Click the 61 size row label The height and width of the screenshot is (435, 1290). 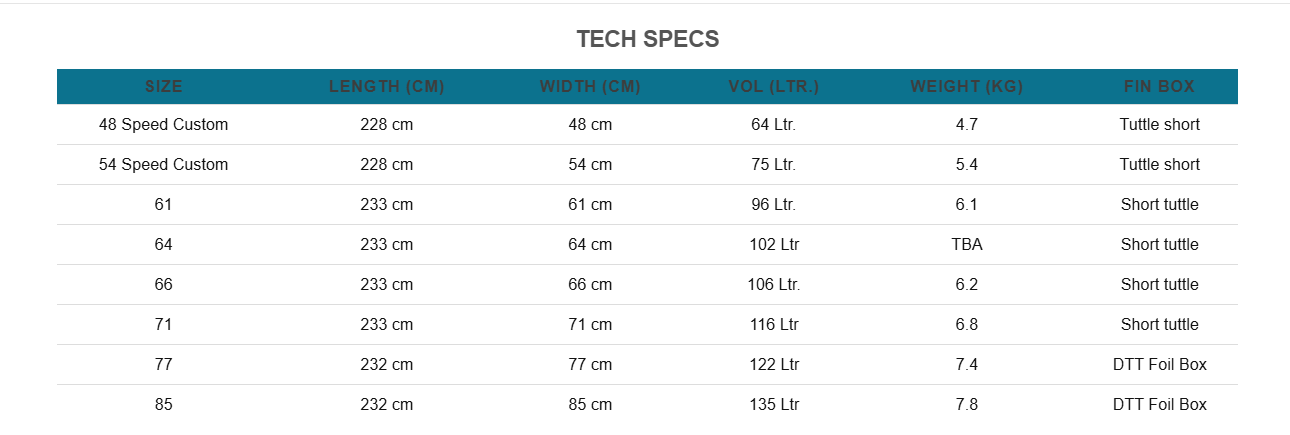pos(164,205)
